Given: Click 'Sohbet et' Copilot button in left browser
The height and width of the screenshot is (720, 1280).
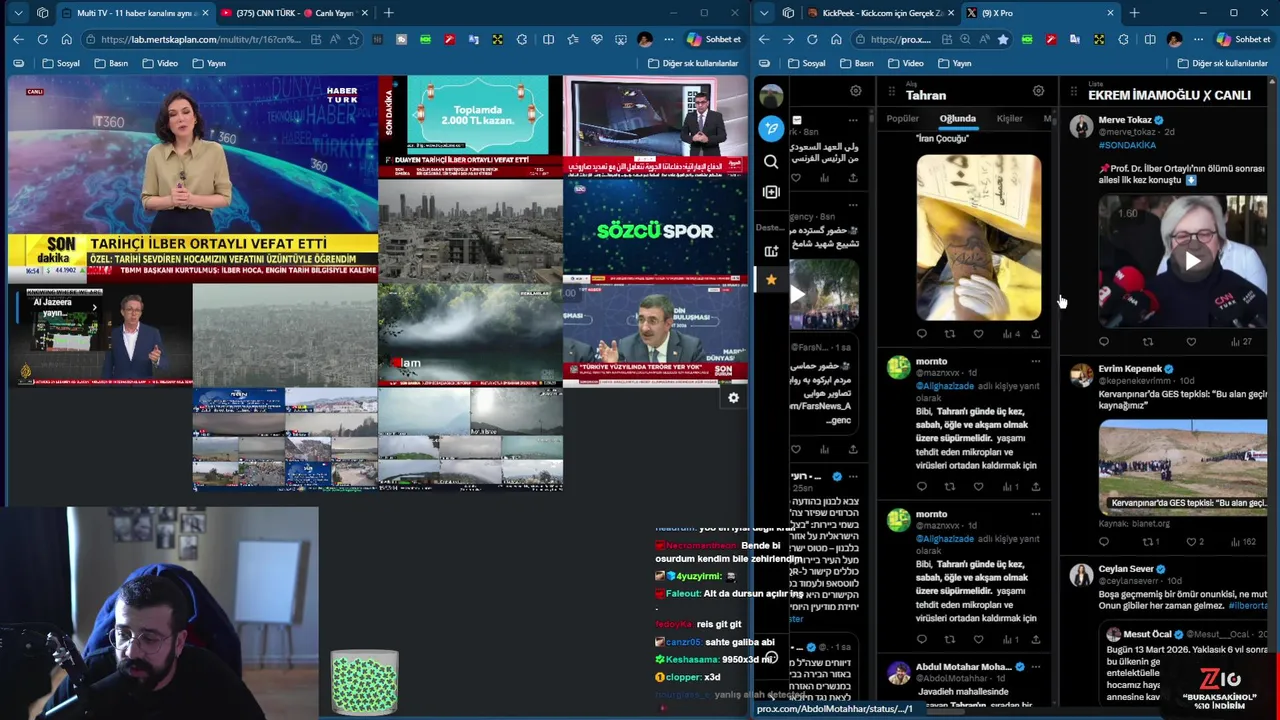Looking at the screenshot, I should point(713,39).
